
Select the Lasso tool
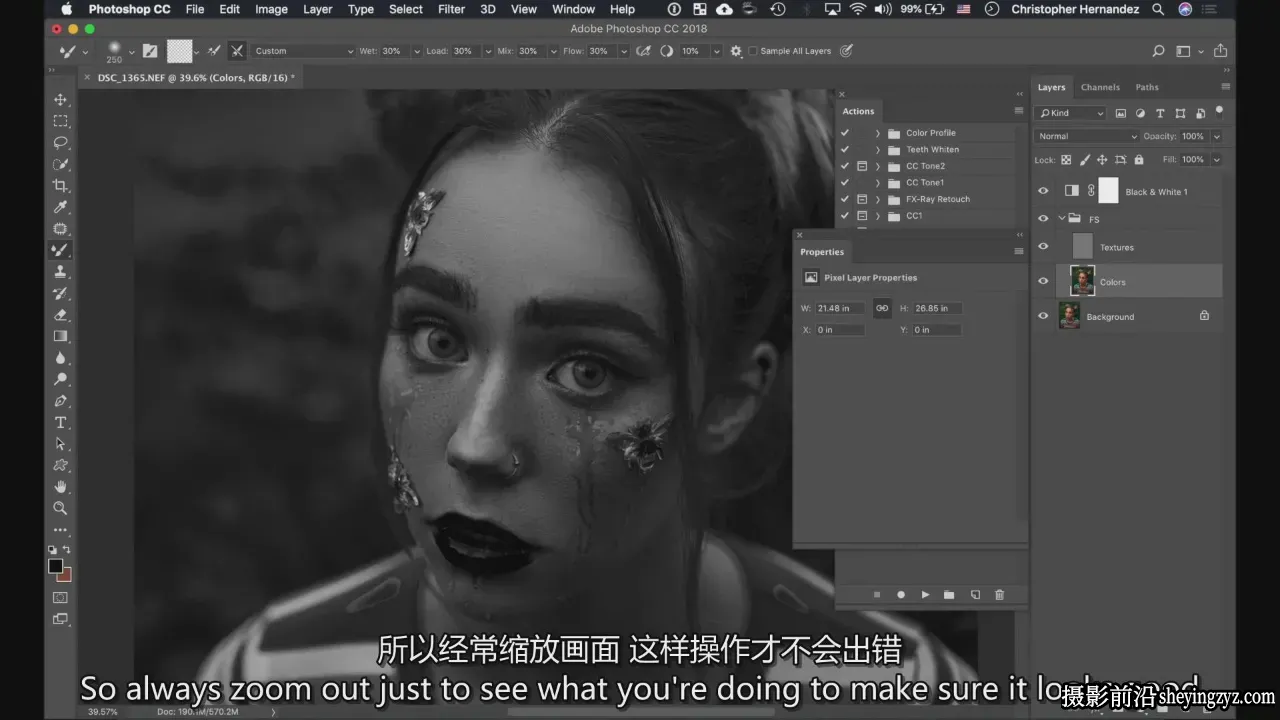click(x=60, y=142)
